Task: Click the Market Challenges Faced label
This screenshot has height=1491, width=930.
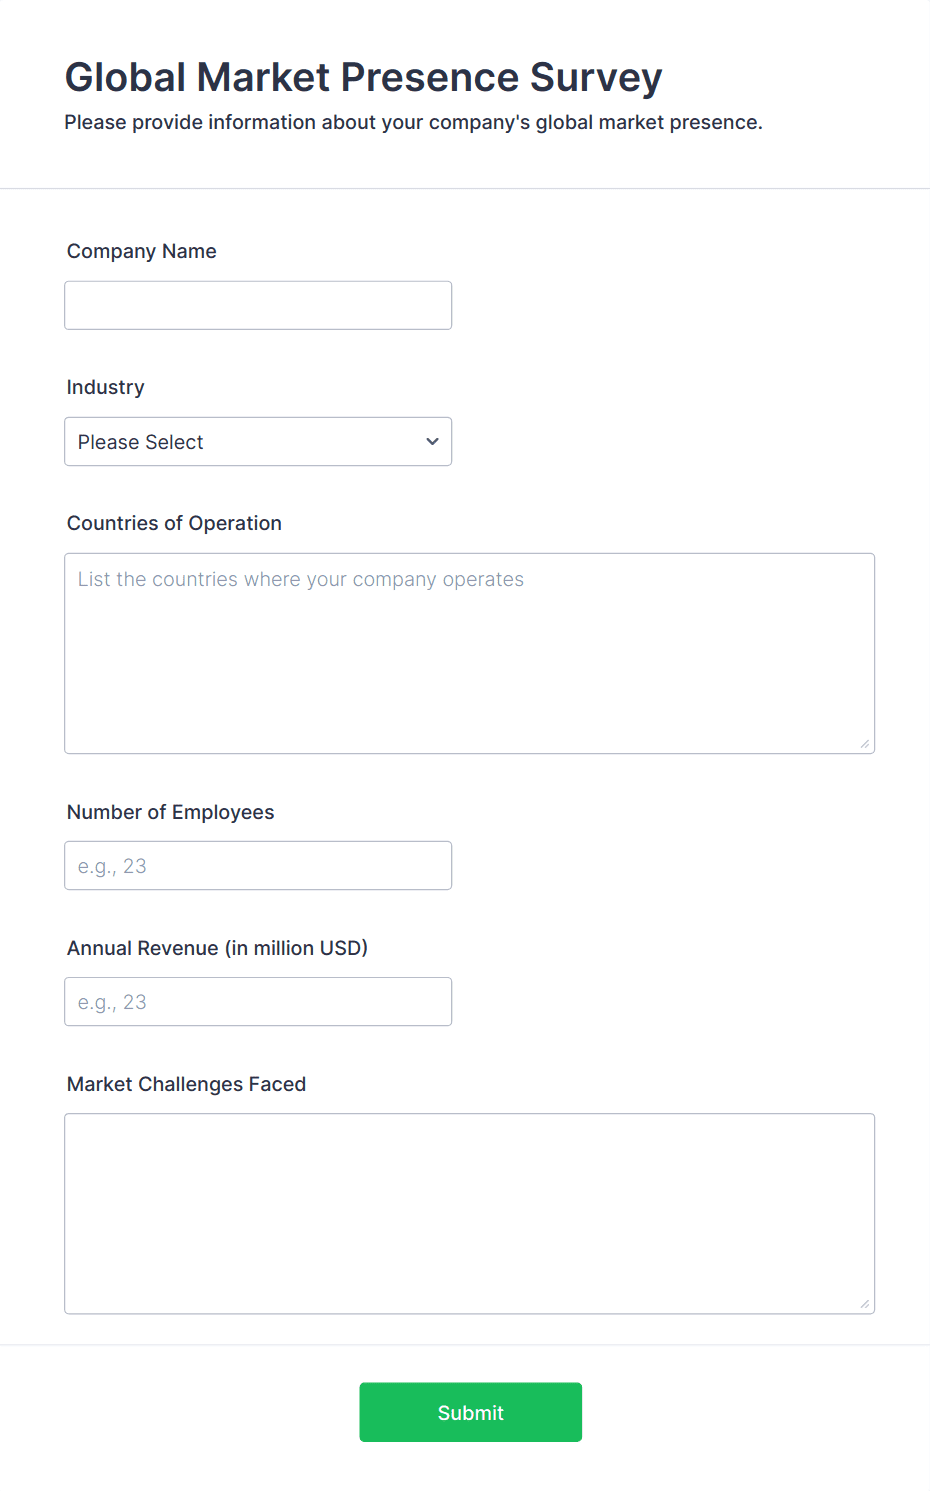Action: 186,1084
